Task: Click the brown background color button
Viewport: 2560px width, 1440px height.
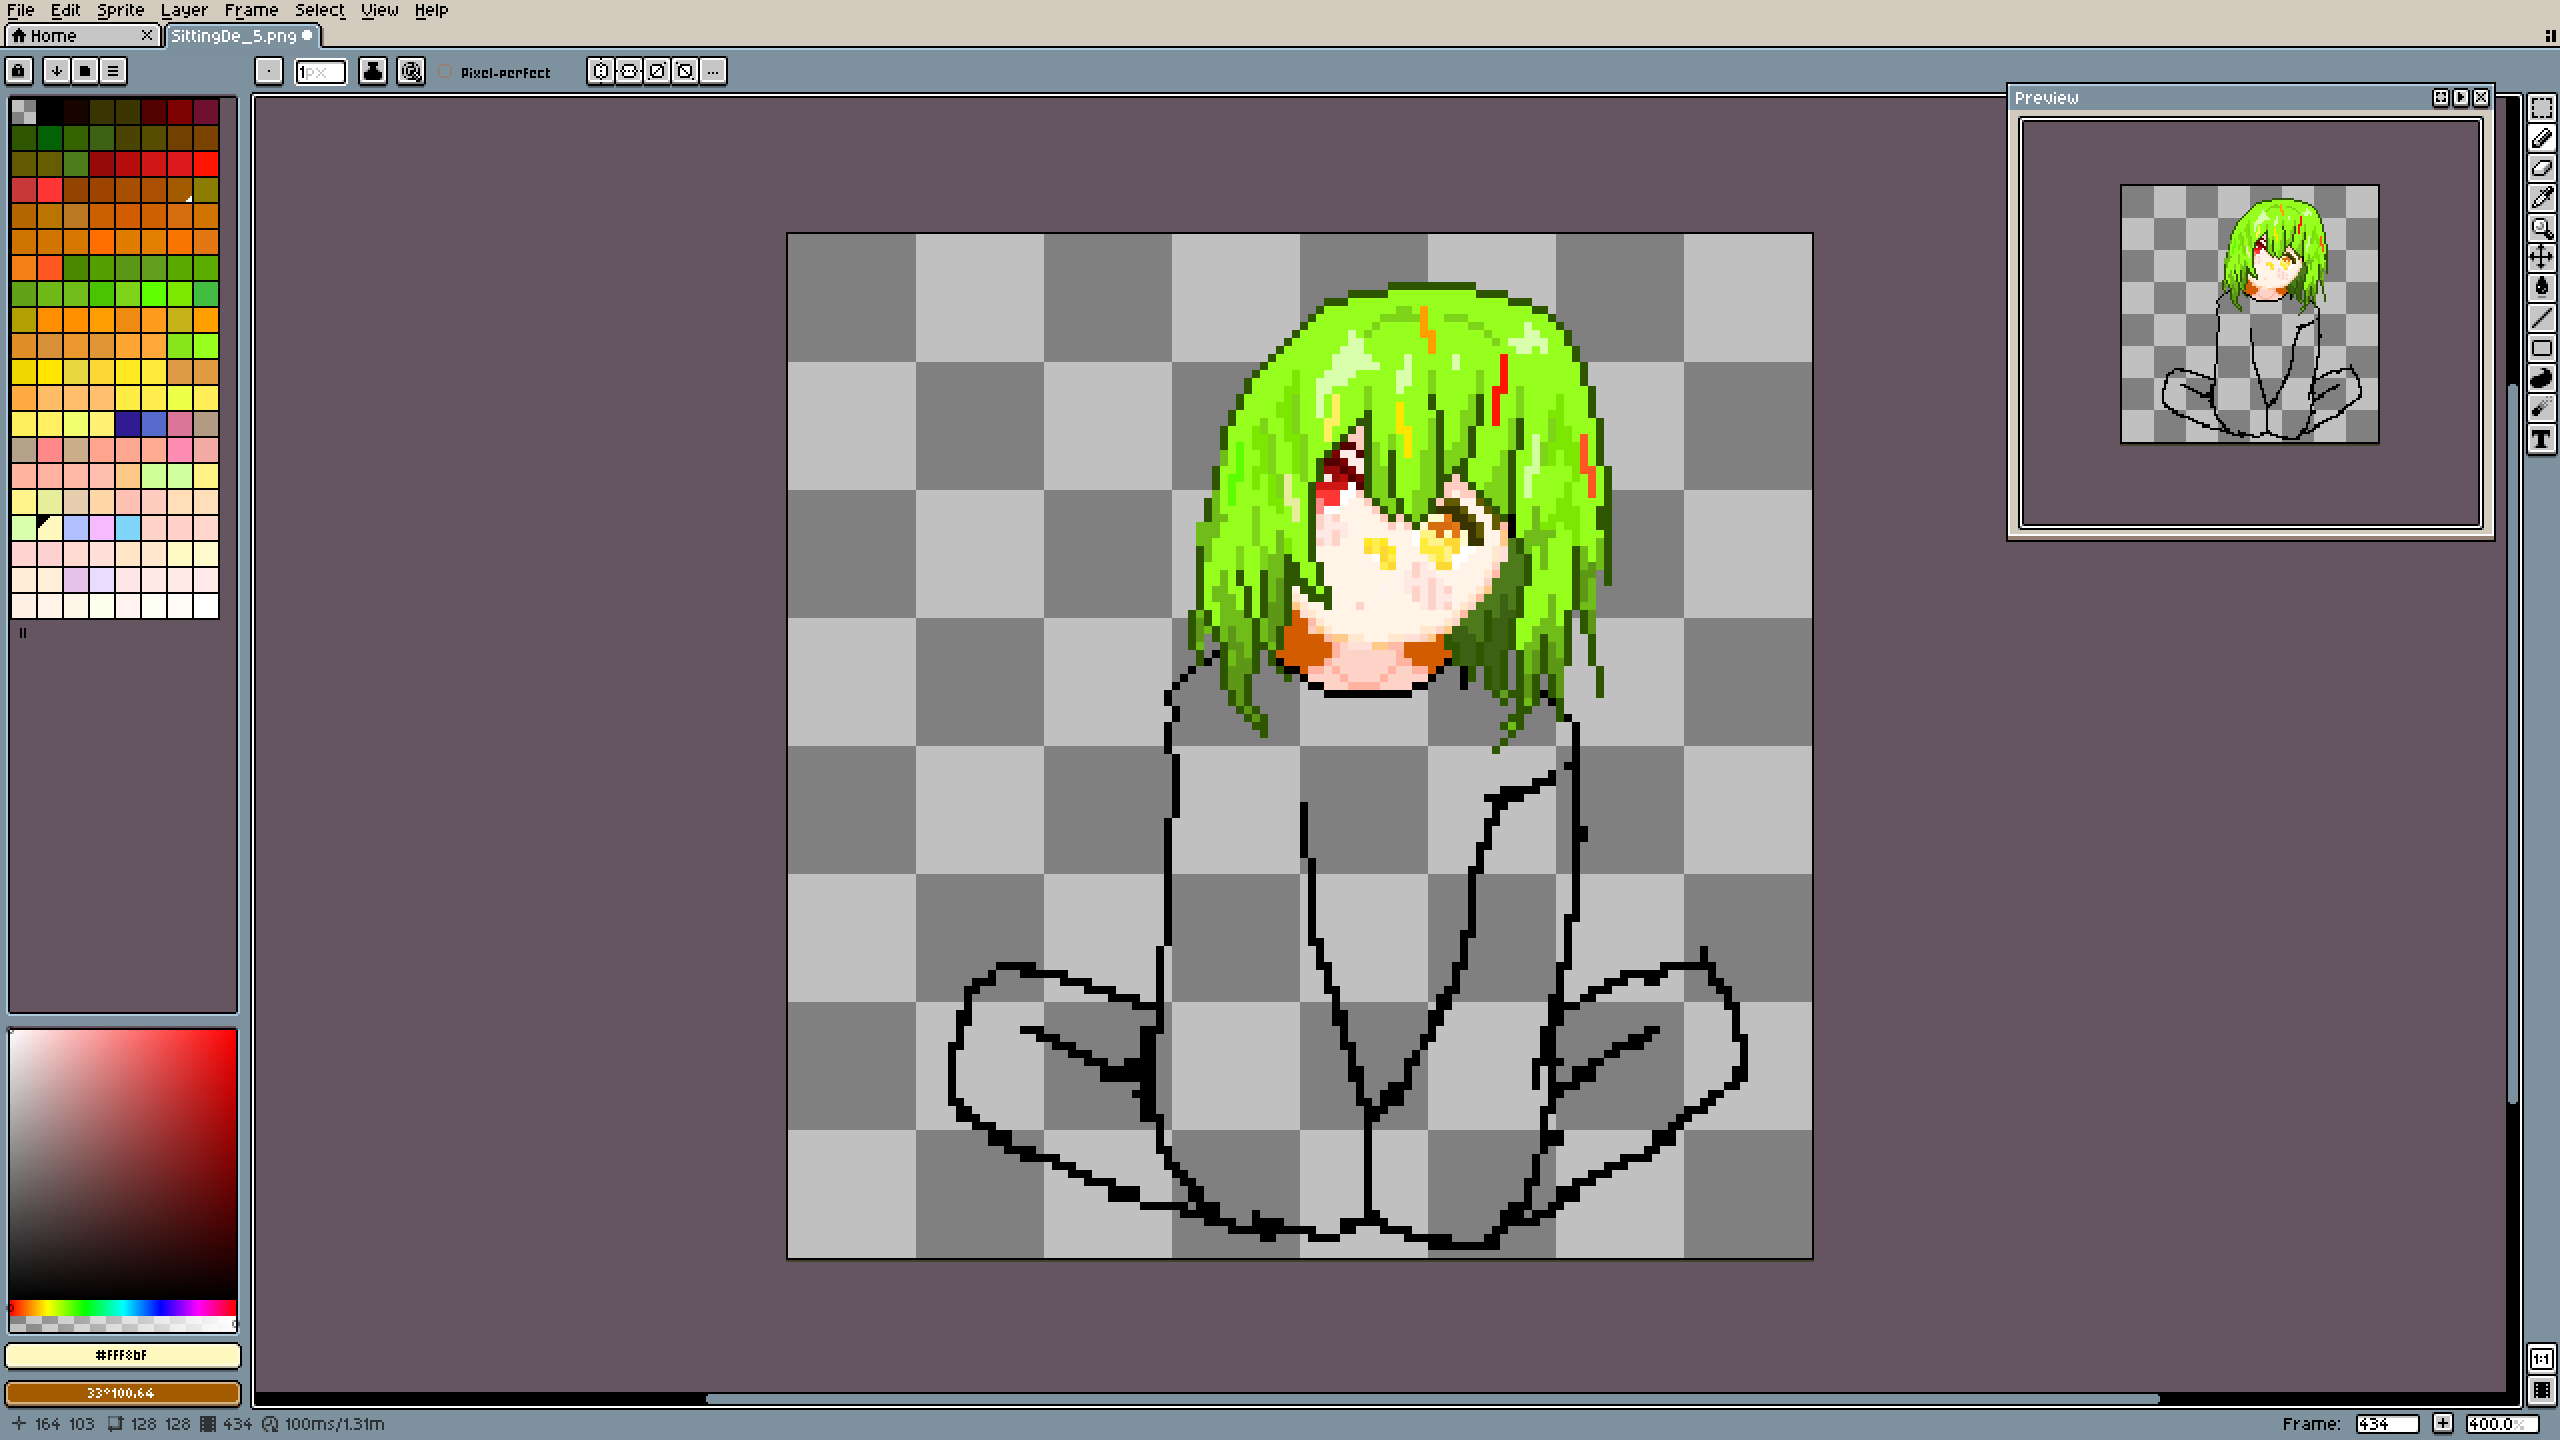Action: pyautogui.click(x=123, y=1393)
